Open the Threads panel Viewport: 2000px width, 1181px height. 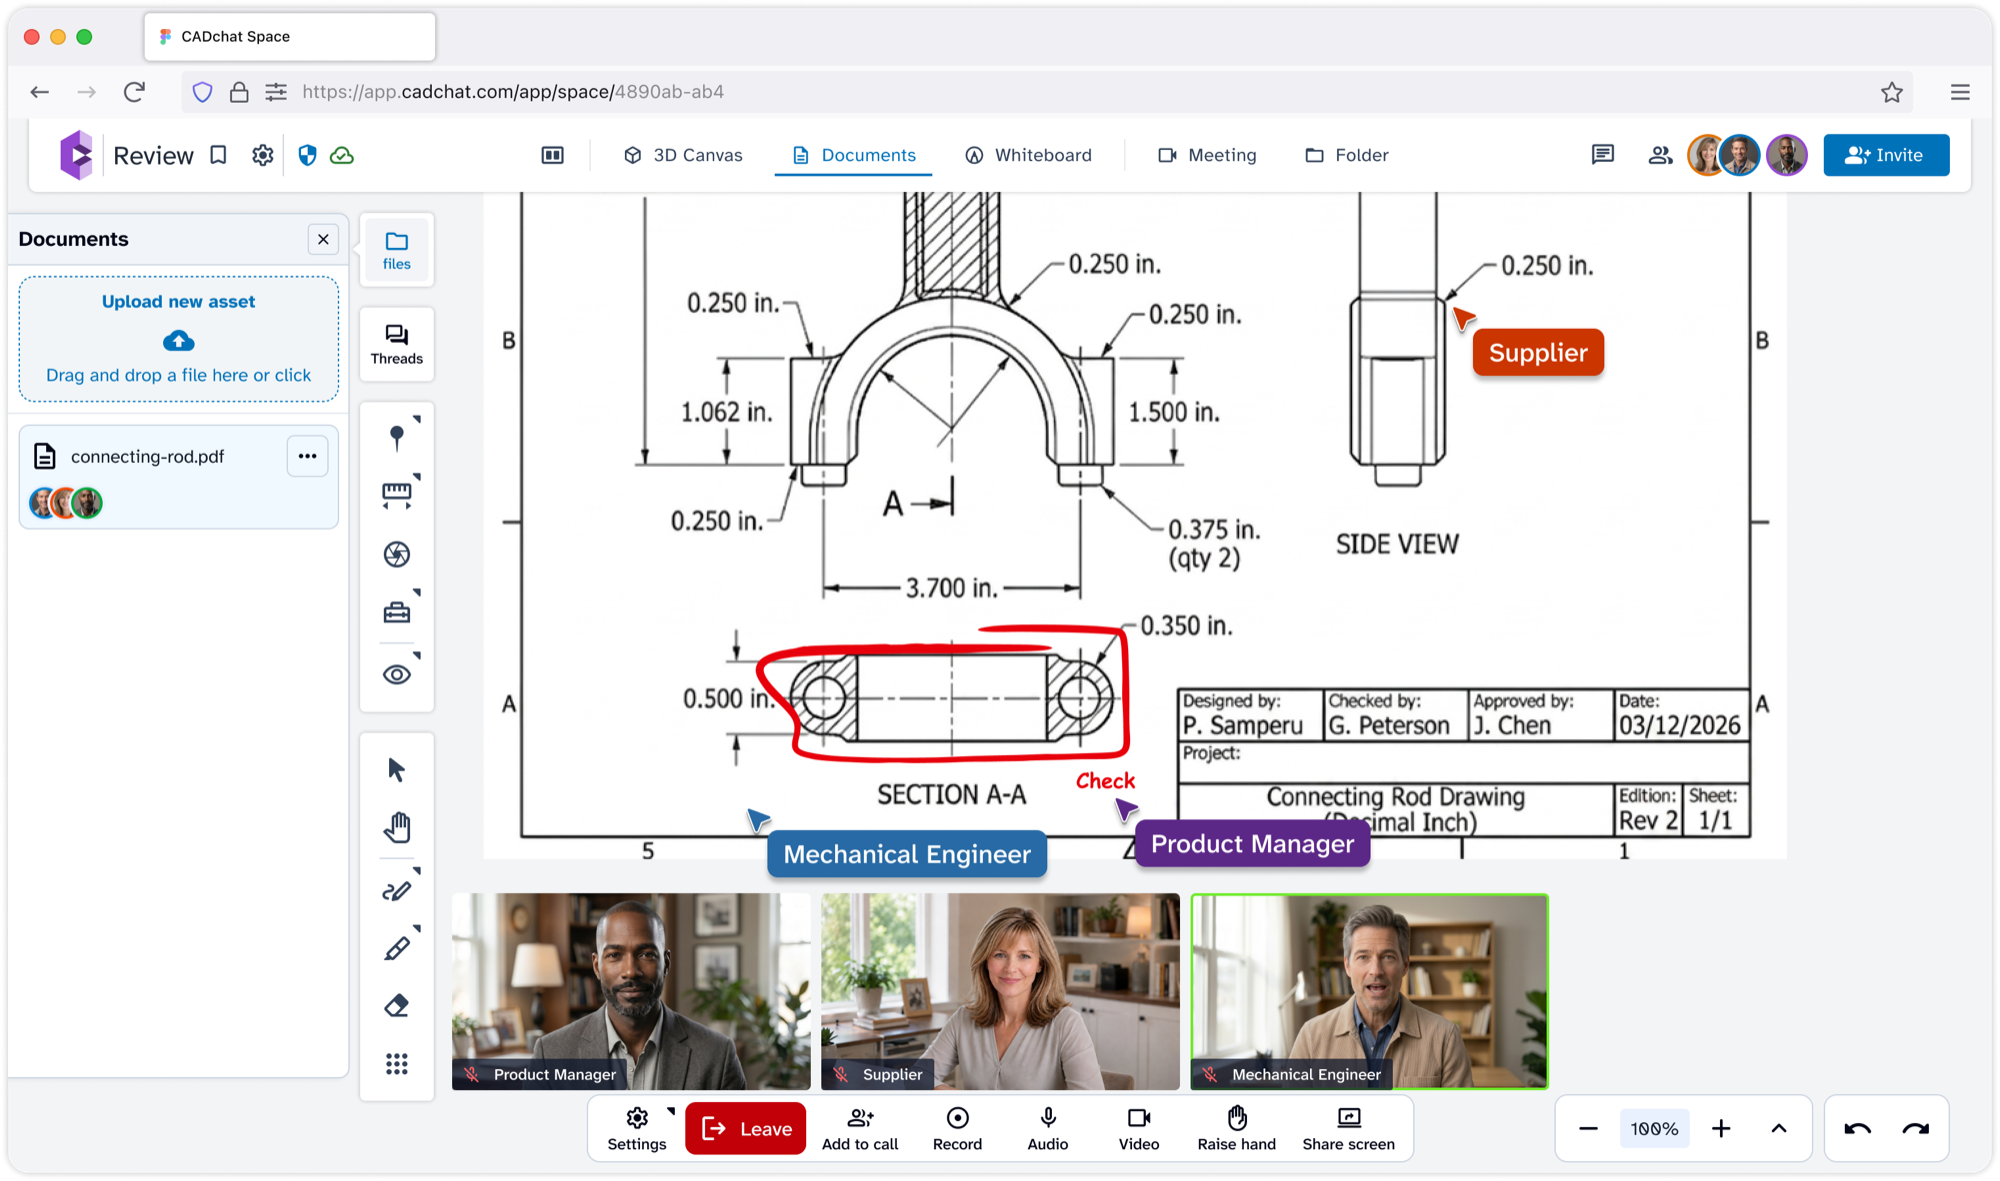[397, 344]
